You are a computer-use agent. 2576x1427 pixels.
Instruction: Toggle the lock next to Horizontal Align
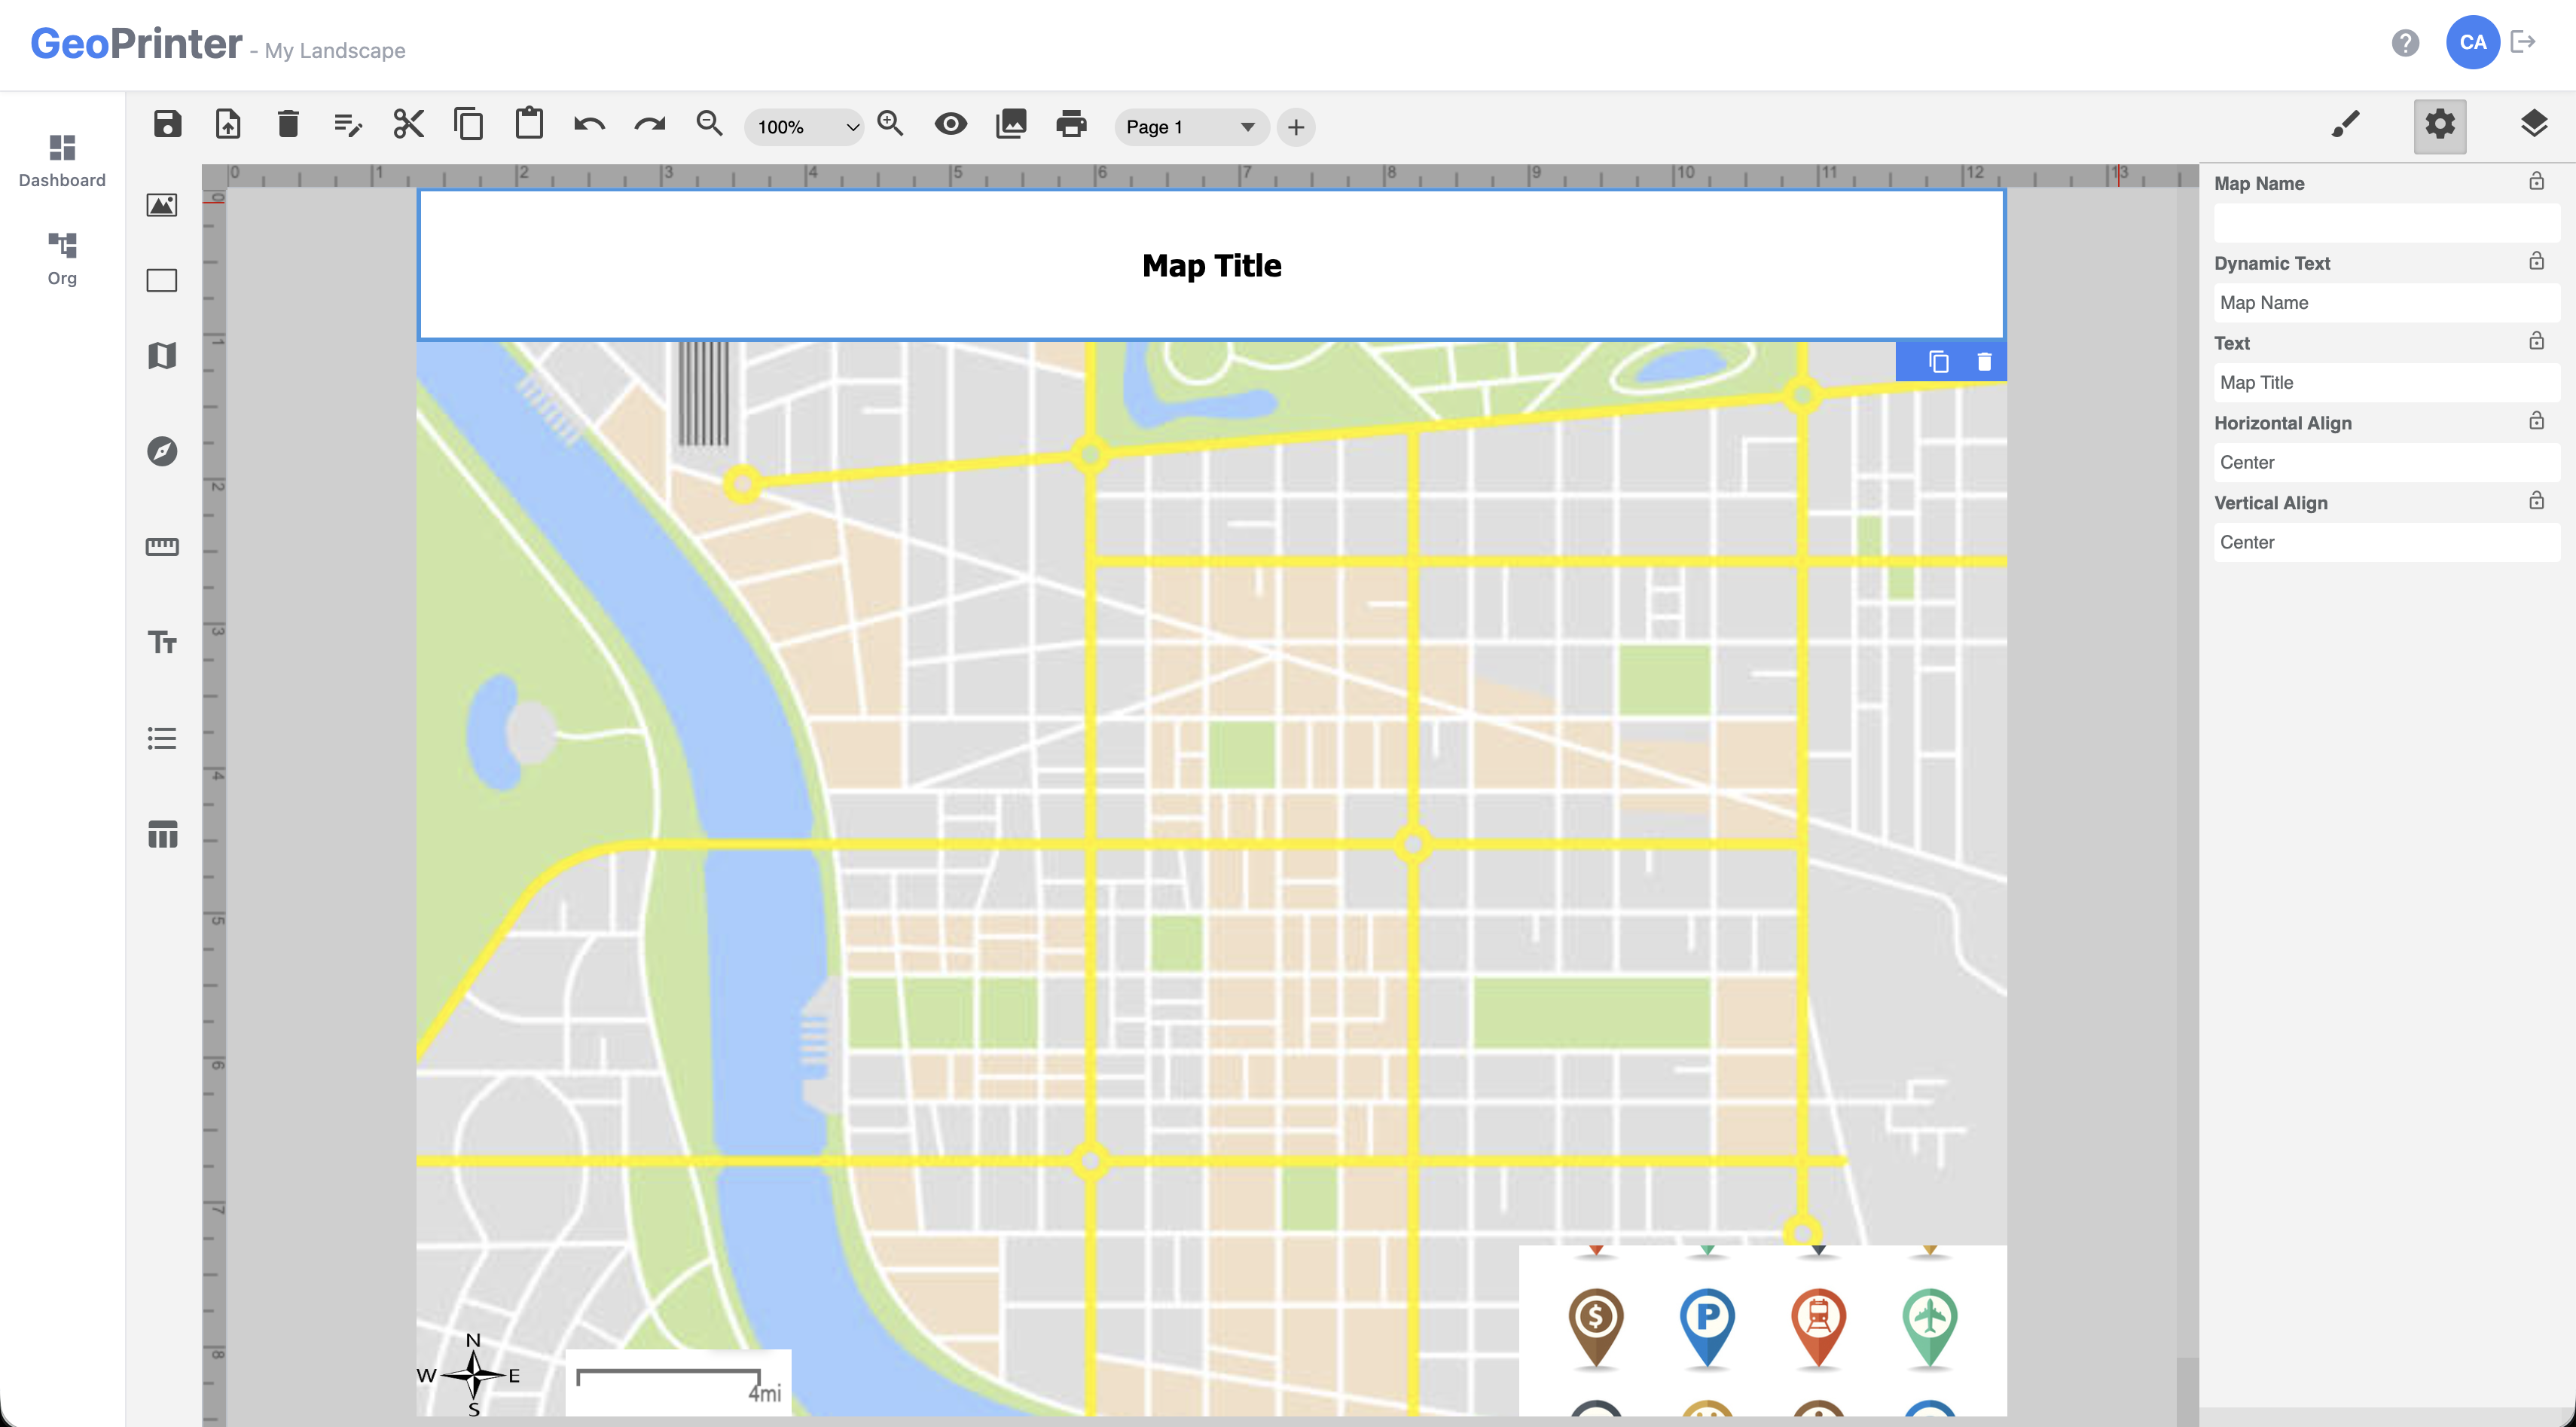click(2537, 421)
